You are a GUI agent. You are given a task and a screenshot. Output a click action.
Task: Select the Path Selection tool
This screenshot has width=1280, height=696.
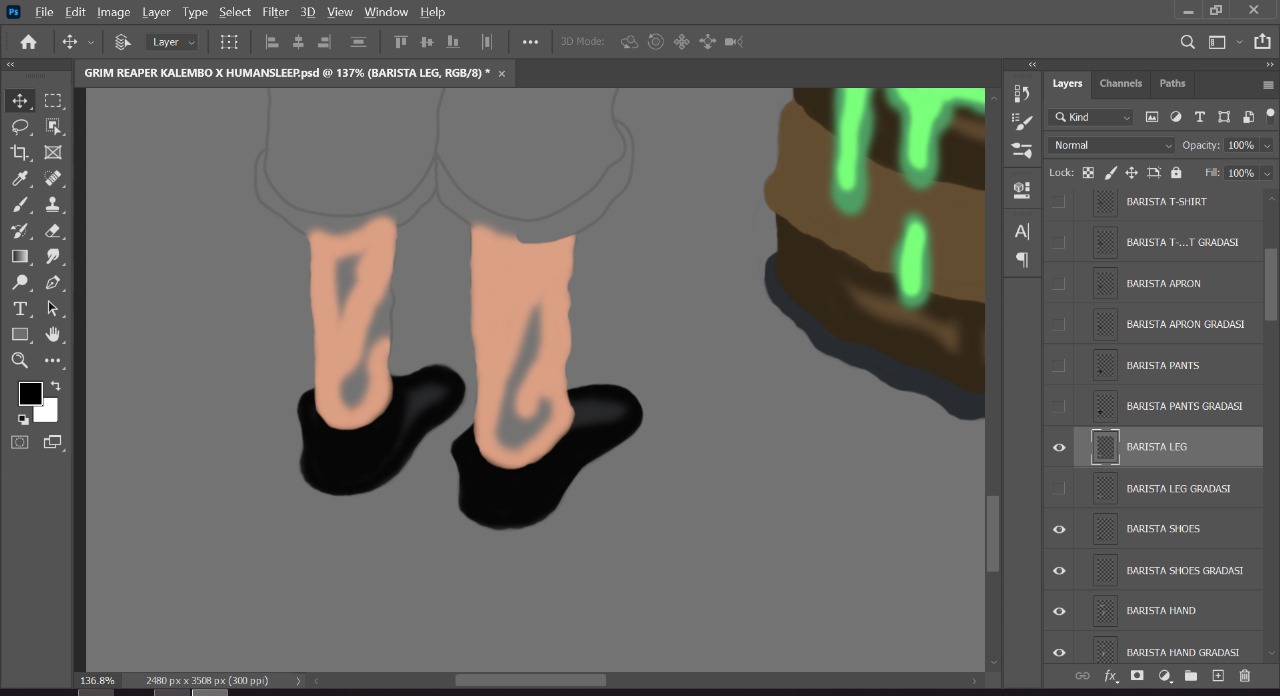coord(53,309)
